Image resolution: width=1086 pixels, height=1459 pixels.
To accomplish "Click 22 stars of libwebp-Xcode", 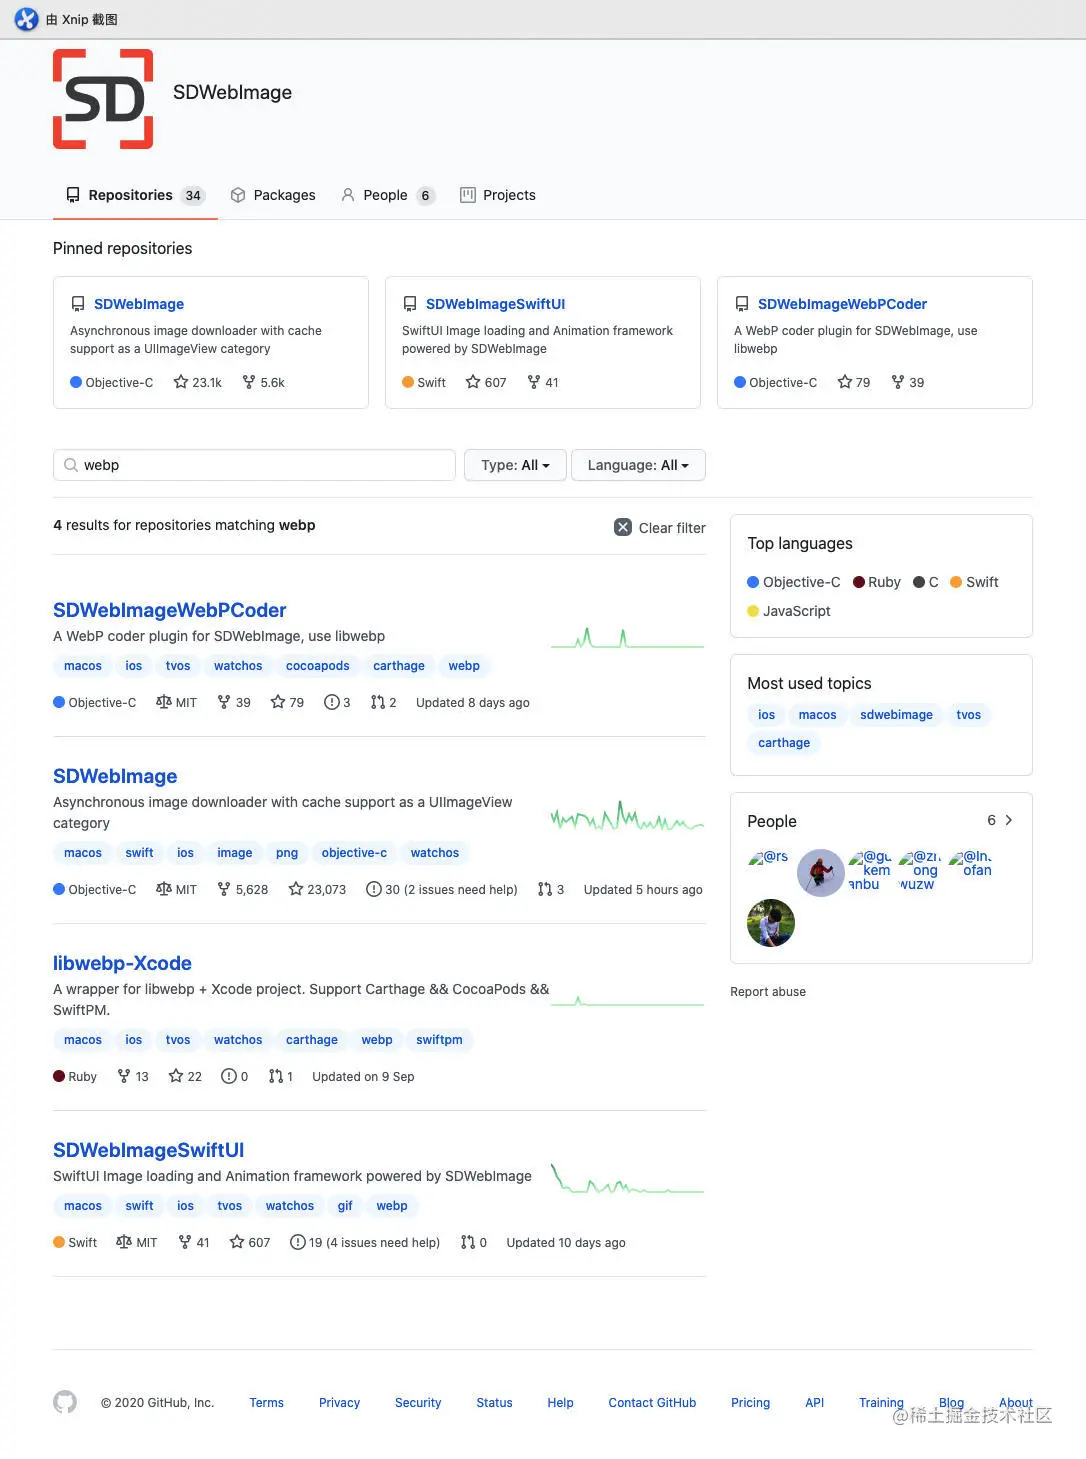I will (185, 1076).
